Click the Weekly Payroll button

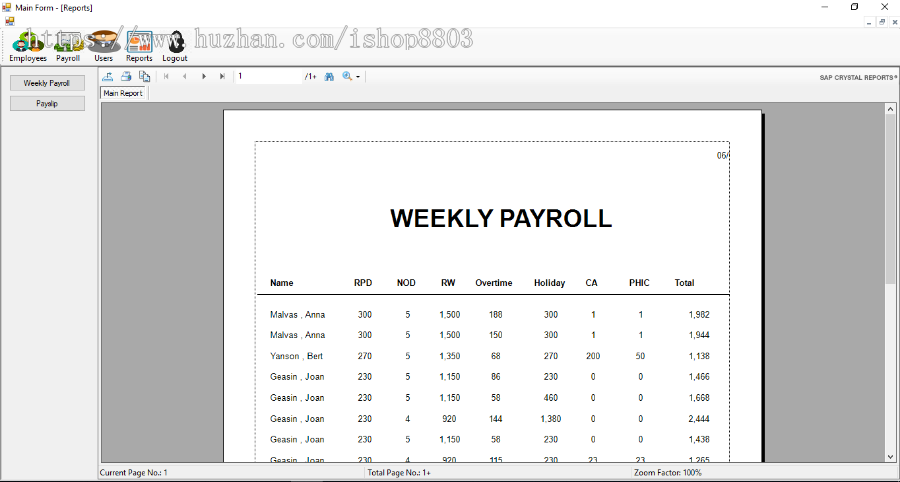(47, 83)
